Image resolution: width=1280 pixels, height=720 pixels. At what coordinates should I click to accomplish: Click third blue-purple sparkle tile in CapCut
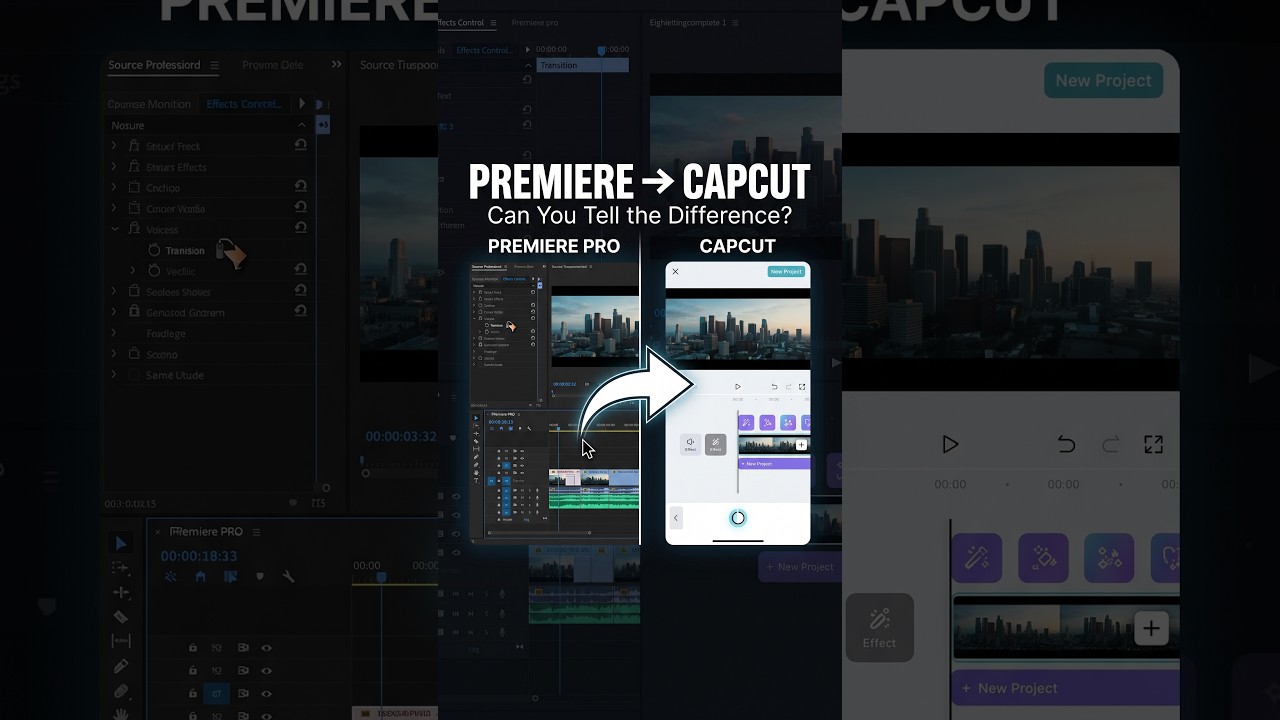tap(1109, 557)
